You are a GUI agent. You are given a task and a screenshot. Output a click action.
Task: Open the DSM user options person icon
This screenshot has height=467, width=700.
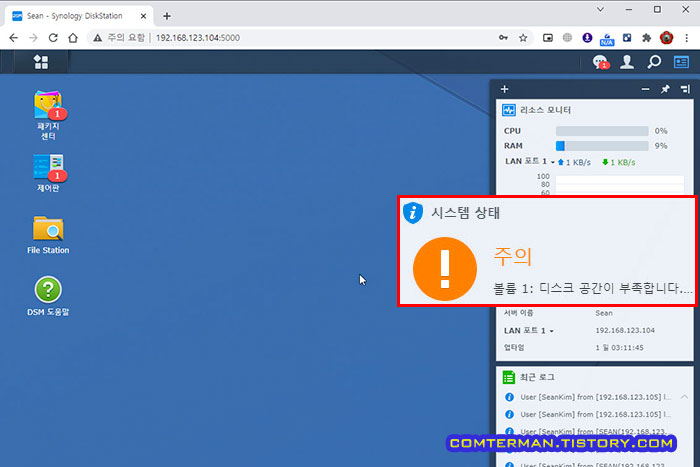(627, 62)
